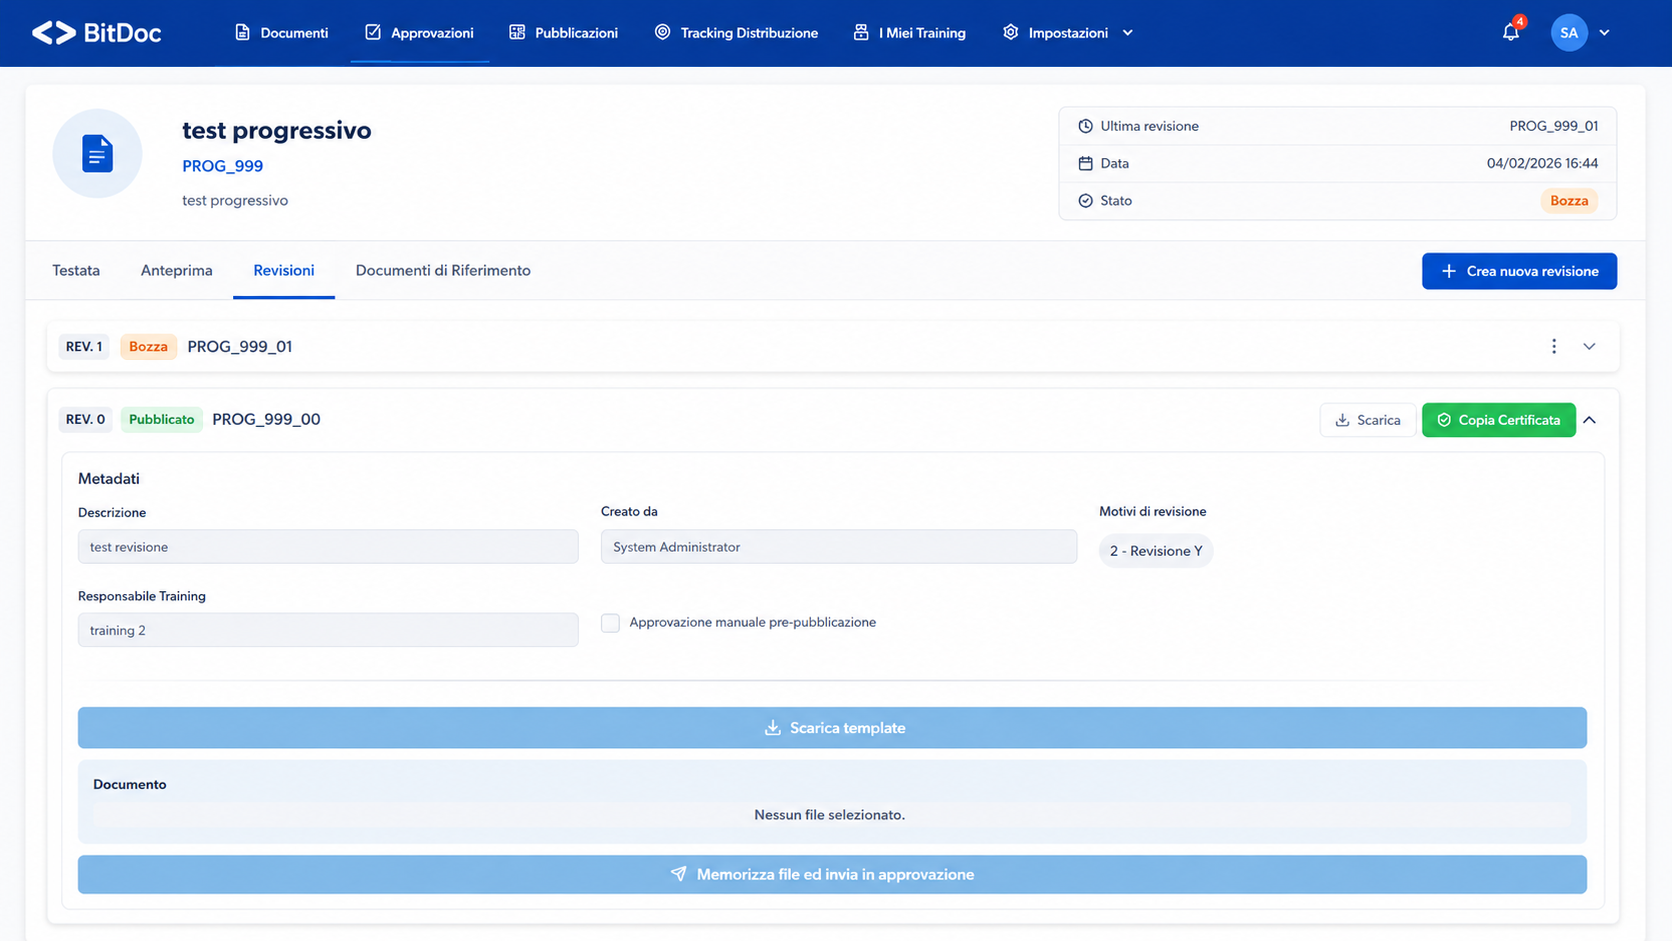The image size is (1672, 941).
Task: Click the check-circle icon next to Stato
Action: tap(1085, 201)
